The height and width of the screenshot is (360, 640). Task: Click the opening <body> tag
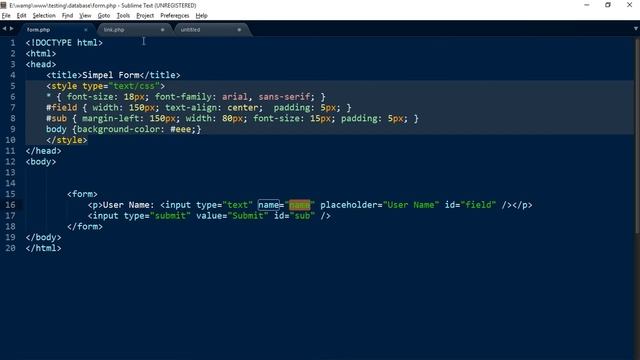(41, 162)
